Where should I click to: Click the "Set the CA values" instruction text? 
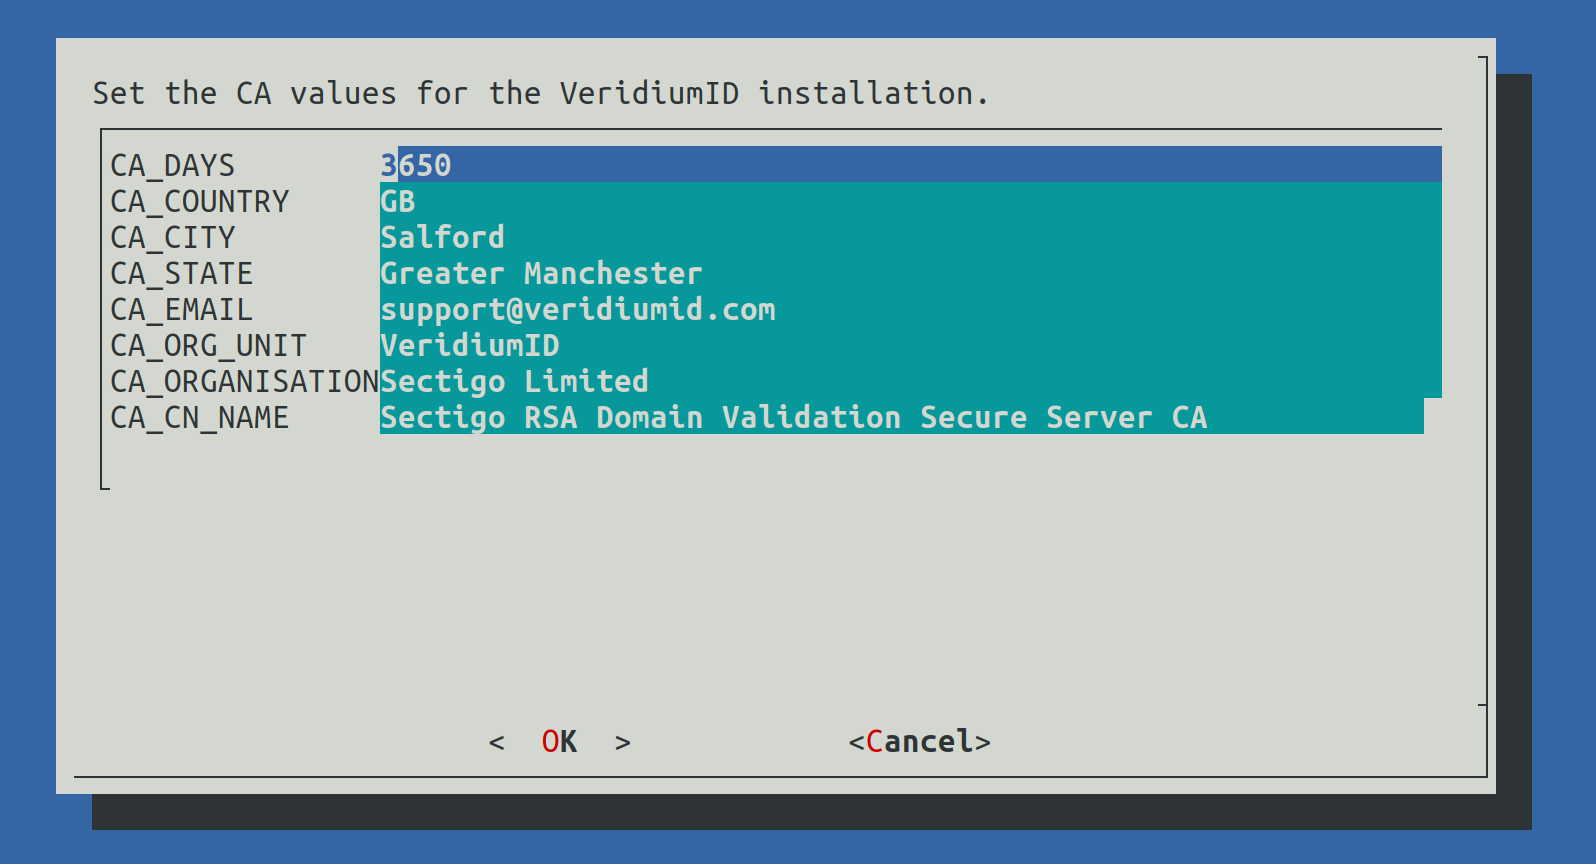point(540,93)
